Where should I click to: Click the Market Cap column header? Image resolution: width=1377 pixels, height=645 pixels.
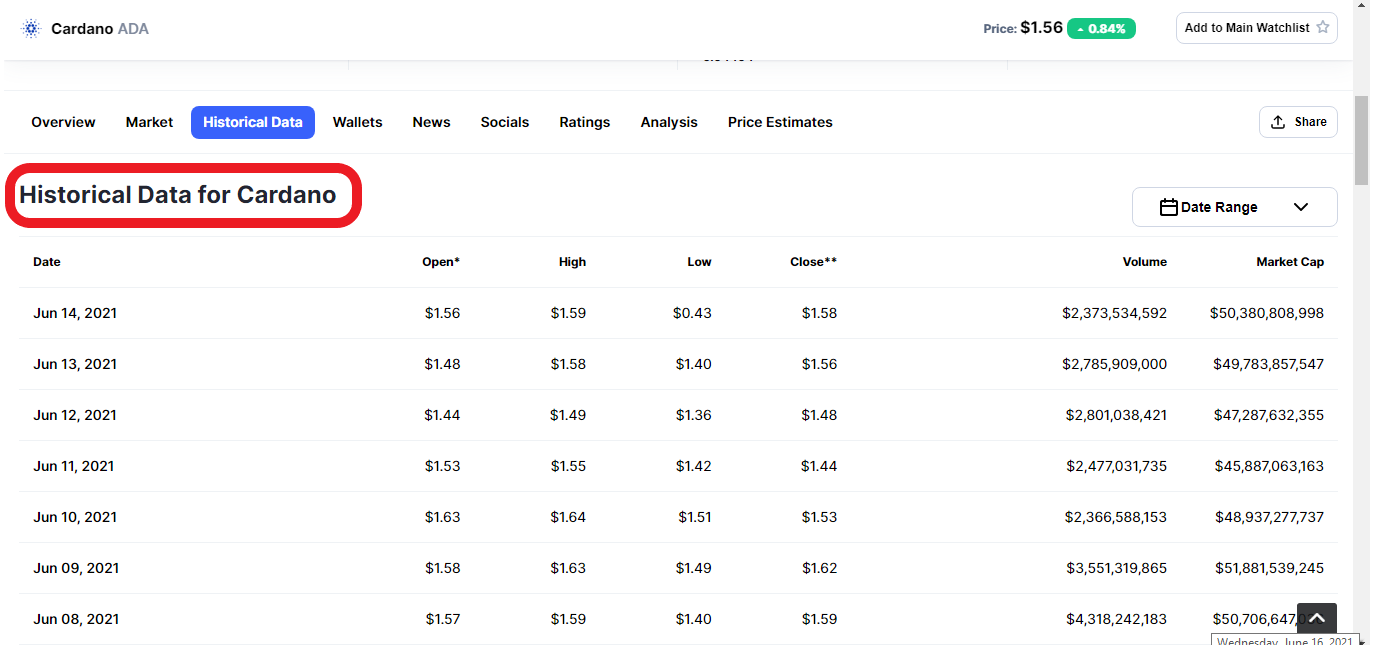(x=1290, y=262)
